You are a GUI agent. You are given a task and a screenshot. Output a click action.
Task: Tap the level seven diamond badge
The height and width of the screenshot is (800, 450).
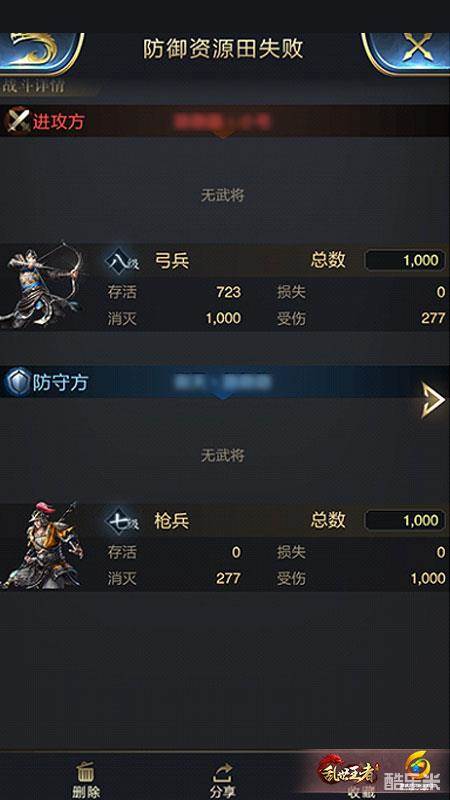pos(121,521)
